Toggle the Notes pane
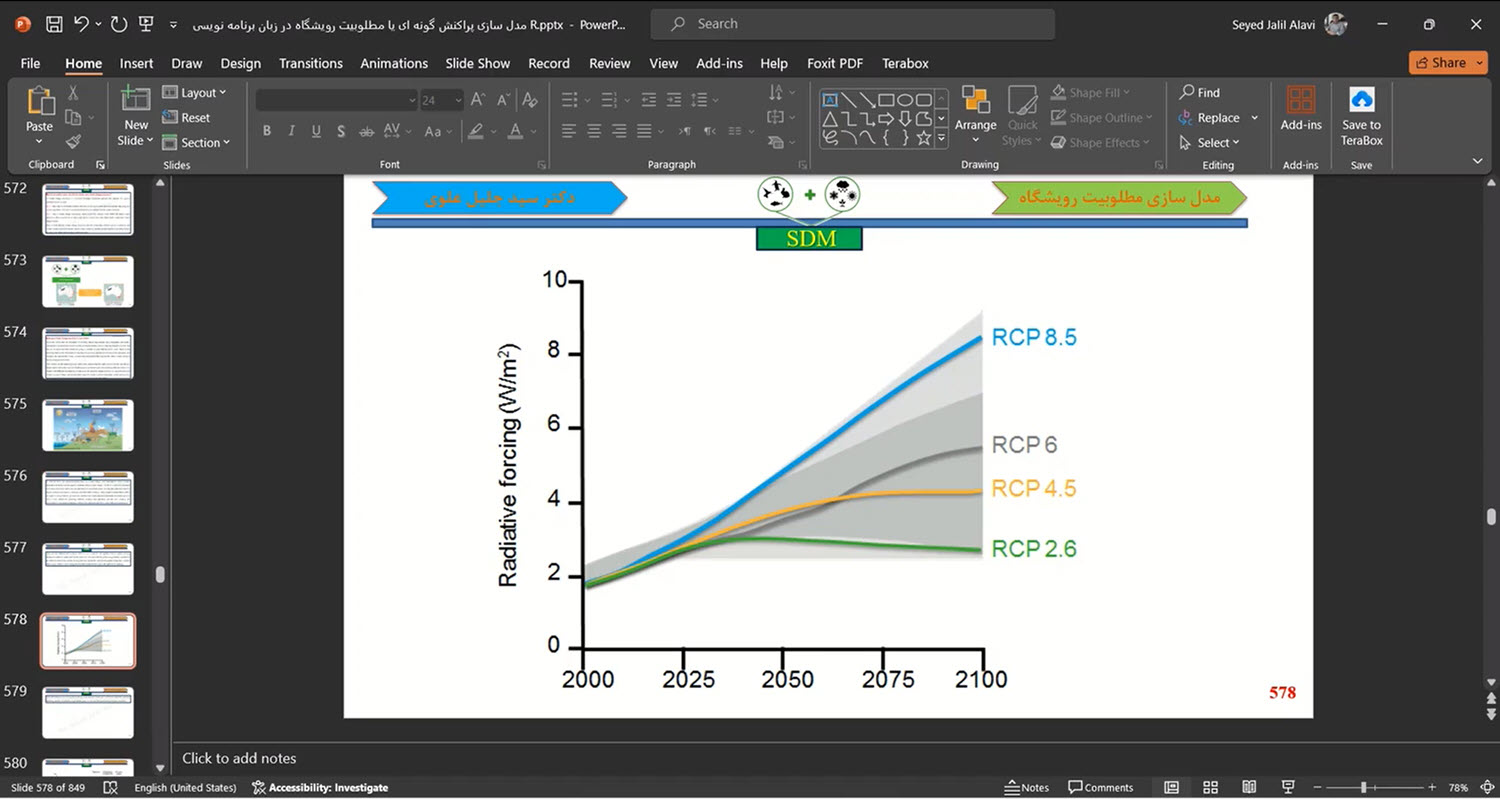Image resolution: width=1500 pixels, height=799 pixels. click(x=1027, y=787)
